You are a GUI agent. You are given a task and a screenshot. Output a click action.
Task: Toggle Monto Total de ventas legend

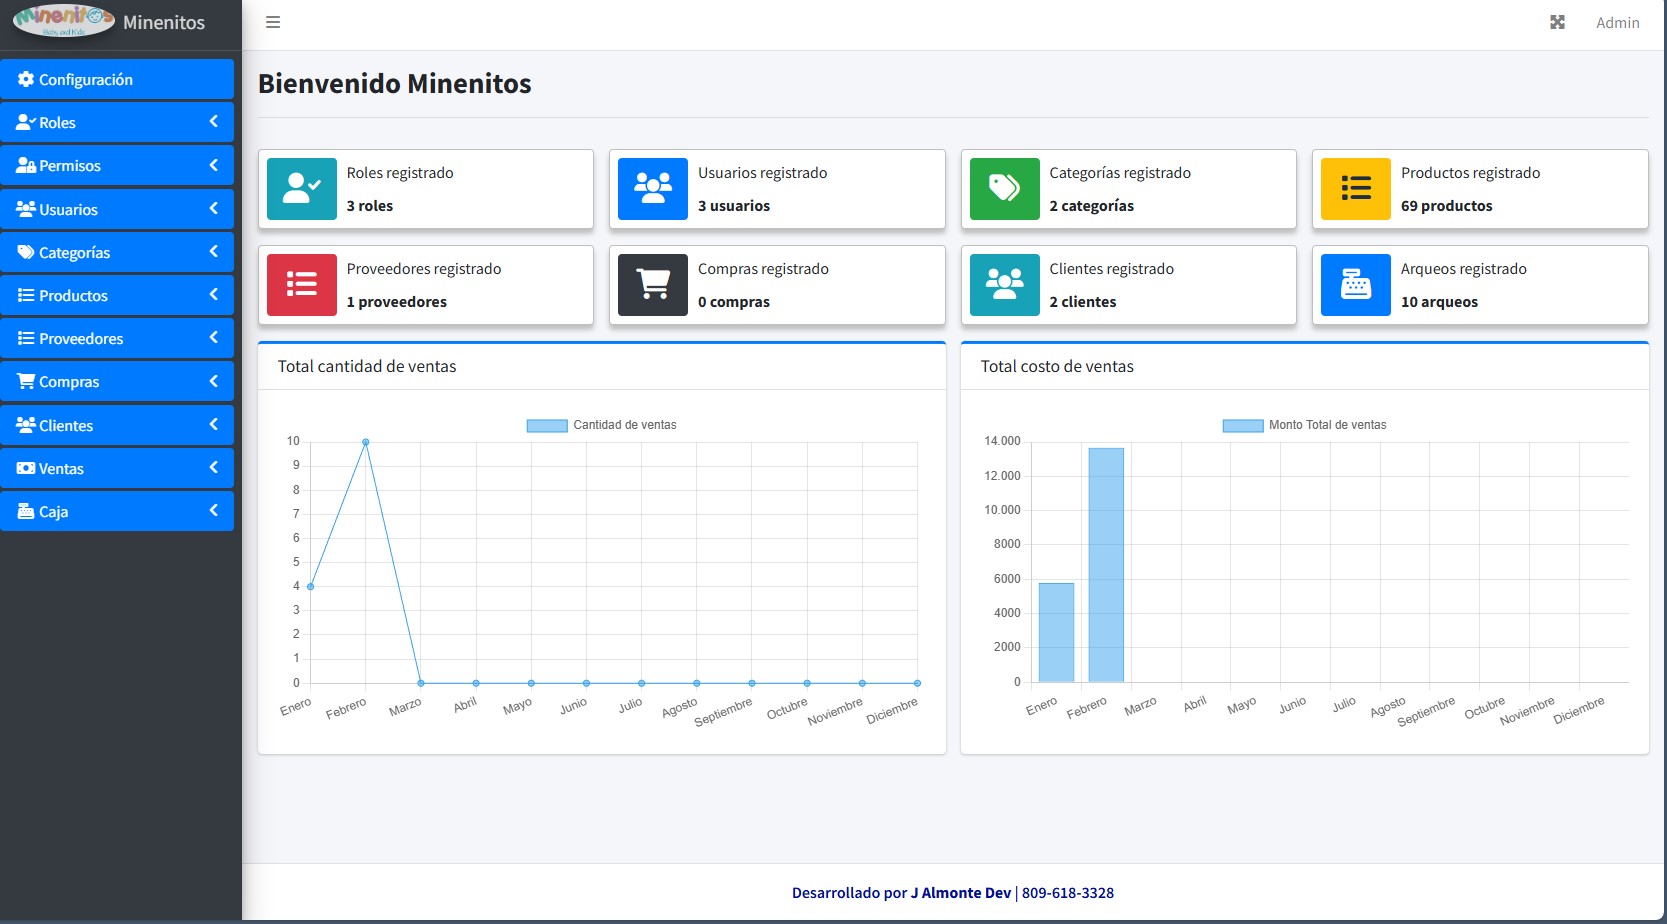[x=1304, y=425]
